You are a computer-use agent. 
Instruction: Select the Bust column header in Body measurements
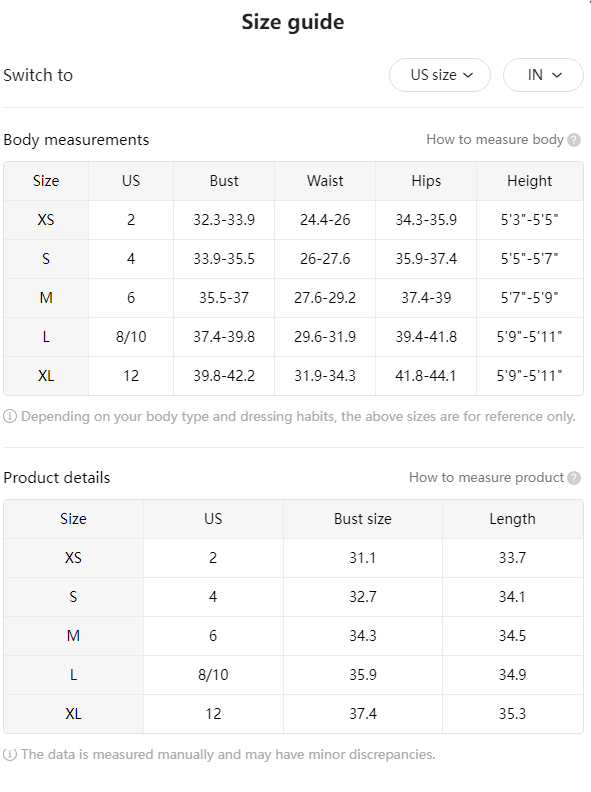click(x=224, y=181)
